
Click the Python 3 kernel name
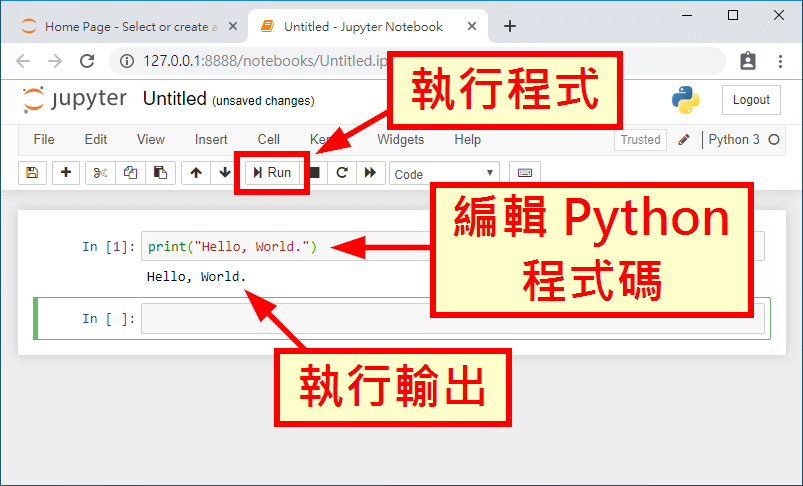734,140
